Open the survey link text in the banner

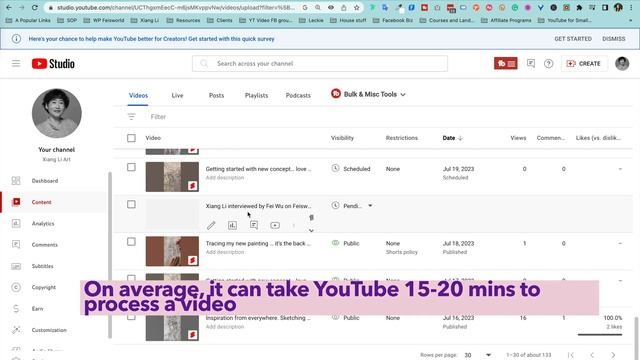[x=151, y=39]
